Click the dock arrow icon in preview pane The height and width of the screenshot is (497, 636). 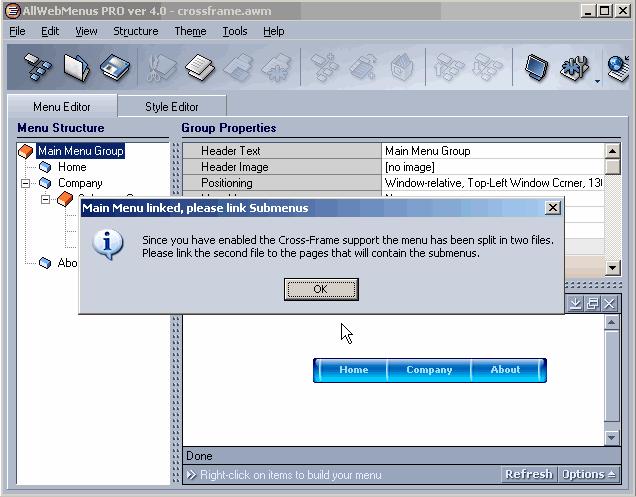point(575,303)
